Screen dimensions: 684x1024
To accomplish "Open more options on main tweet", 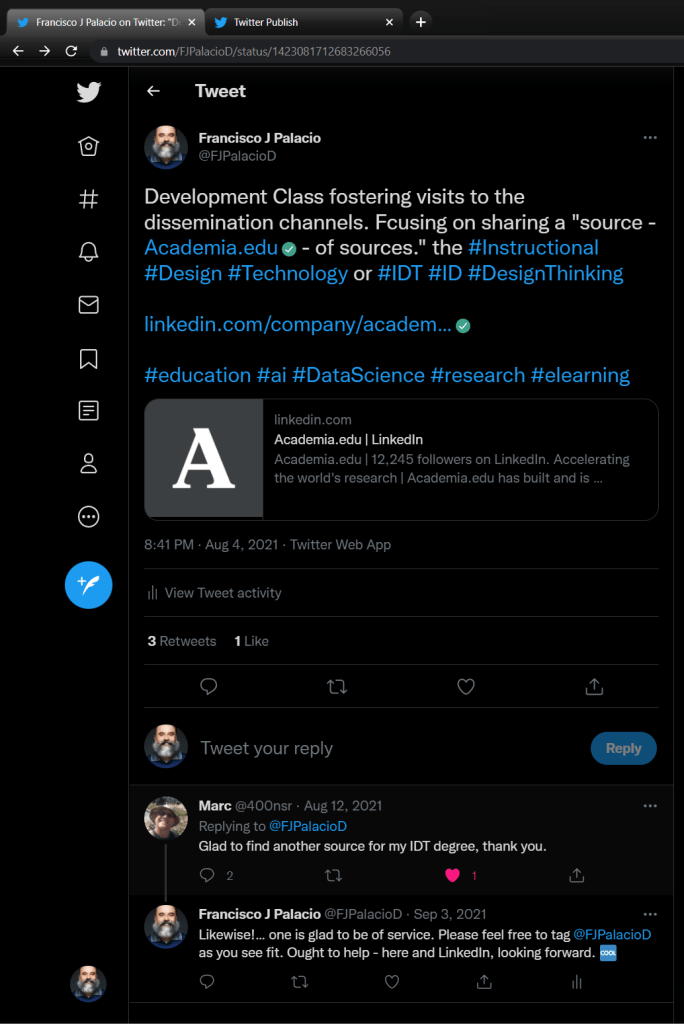I will coord(650,138).
